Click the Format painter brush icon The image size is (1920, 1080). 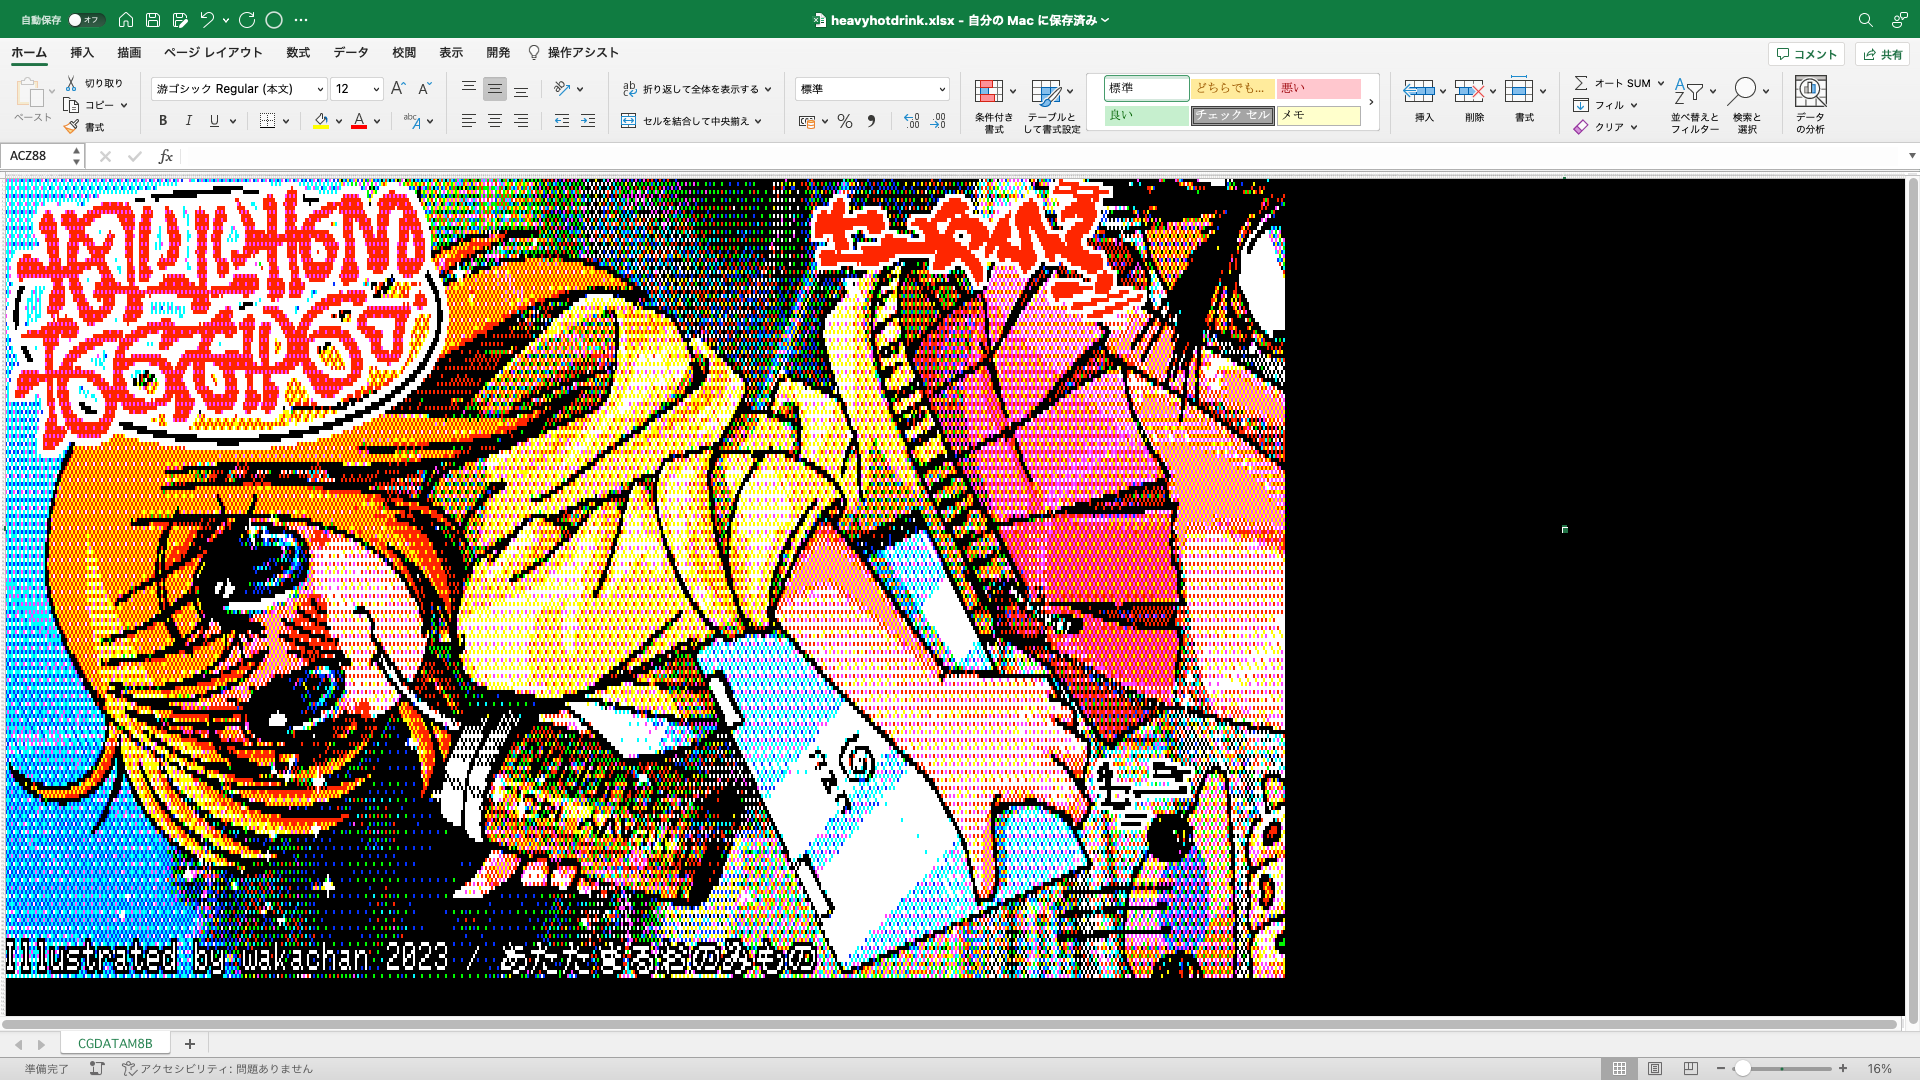click(x=71, y=127)
